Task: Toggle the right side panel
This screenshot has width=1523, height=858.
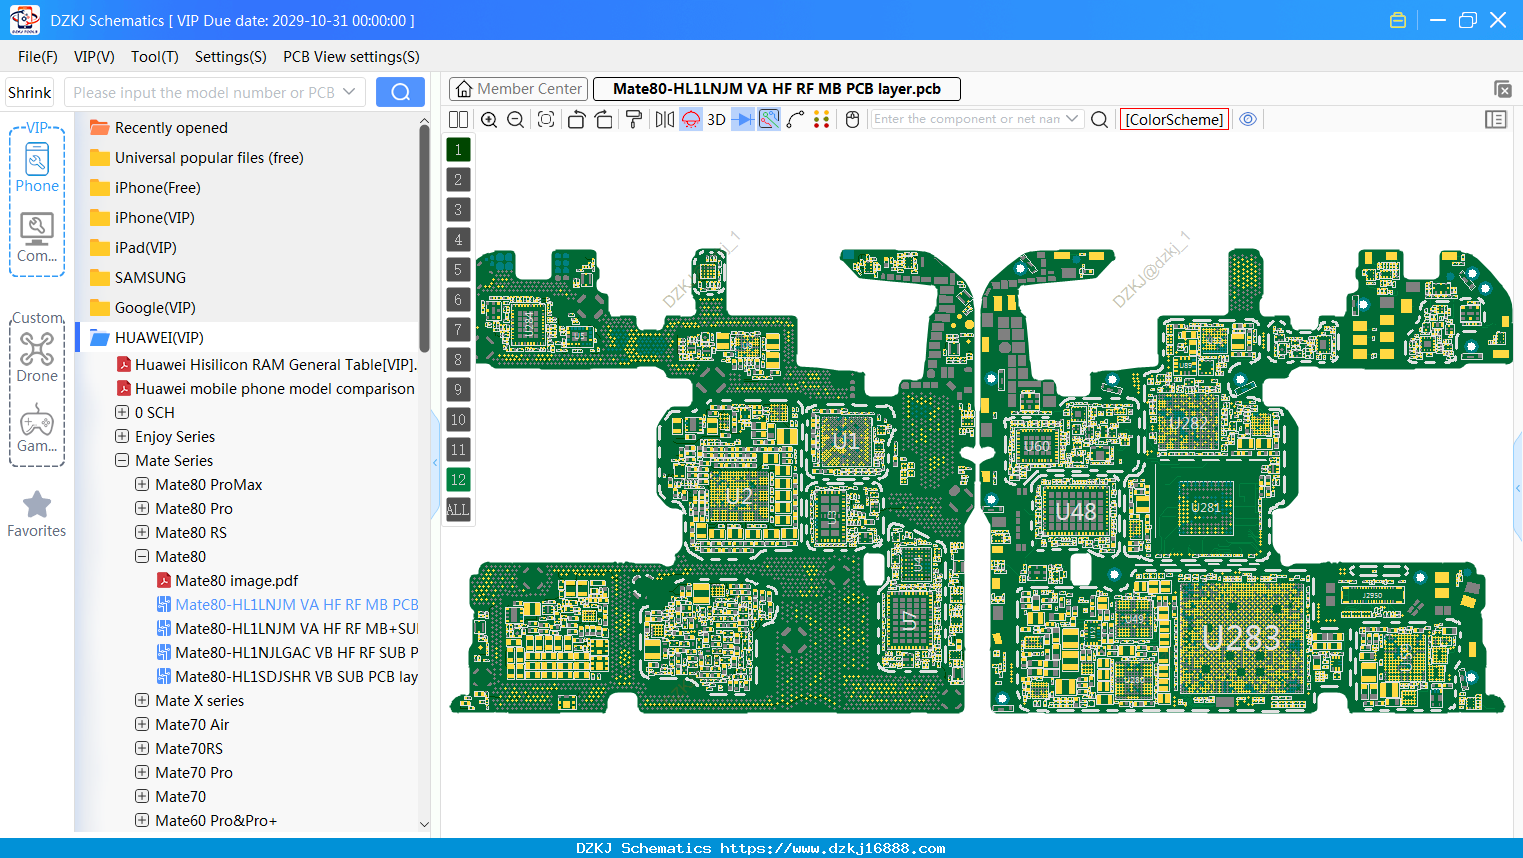Action: [x=1496, y=119]
